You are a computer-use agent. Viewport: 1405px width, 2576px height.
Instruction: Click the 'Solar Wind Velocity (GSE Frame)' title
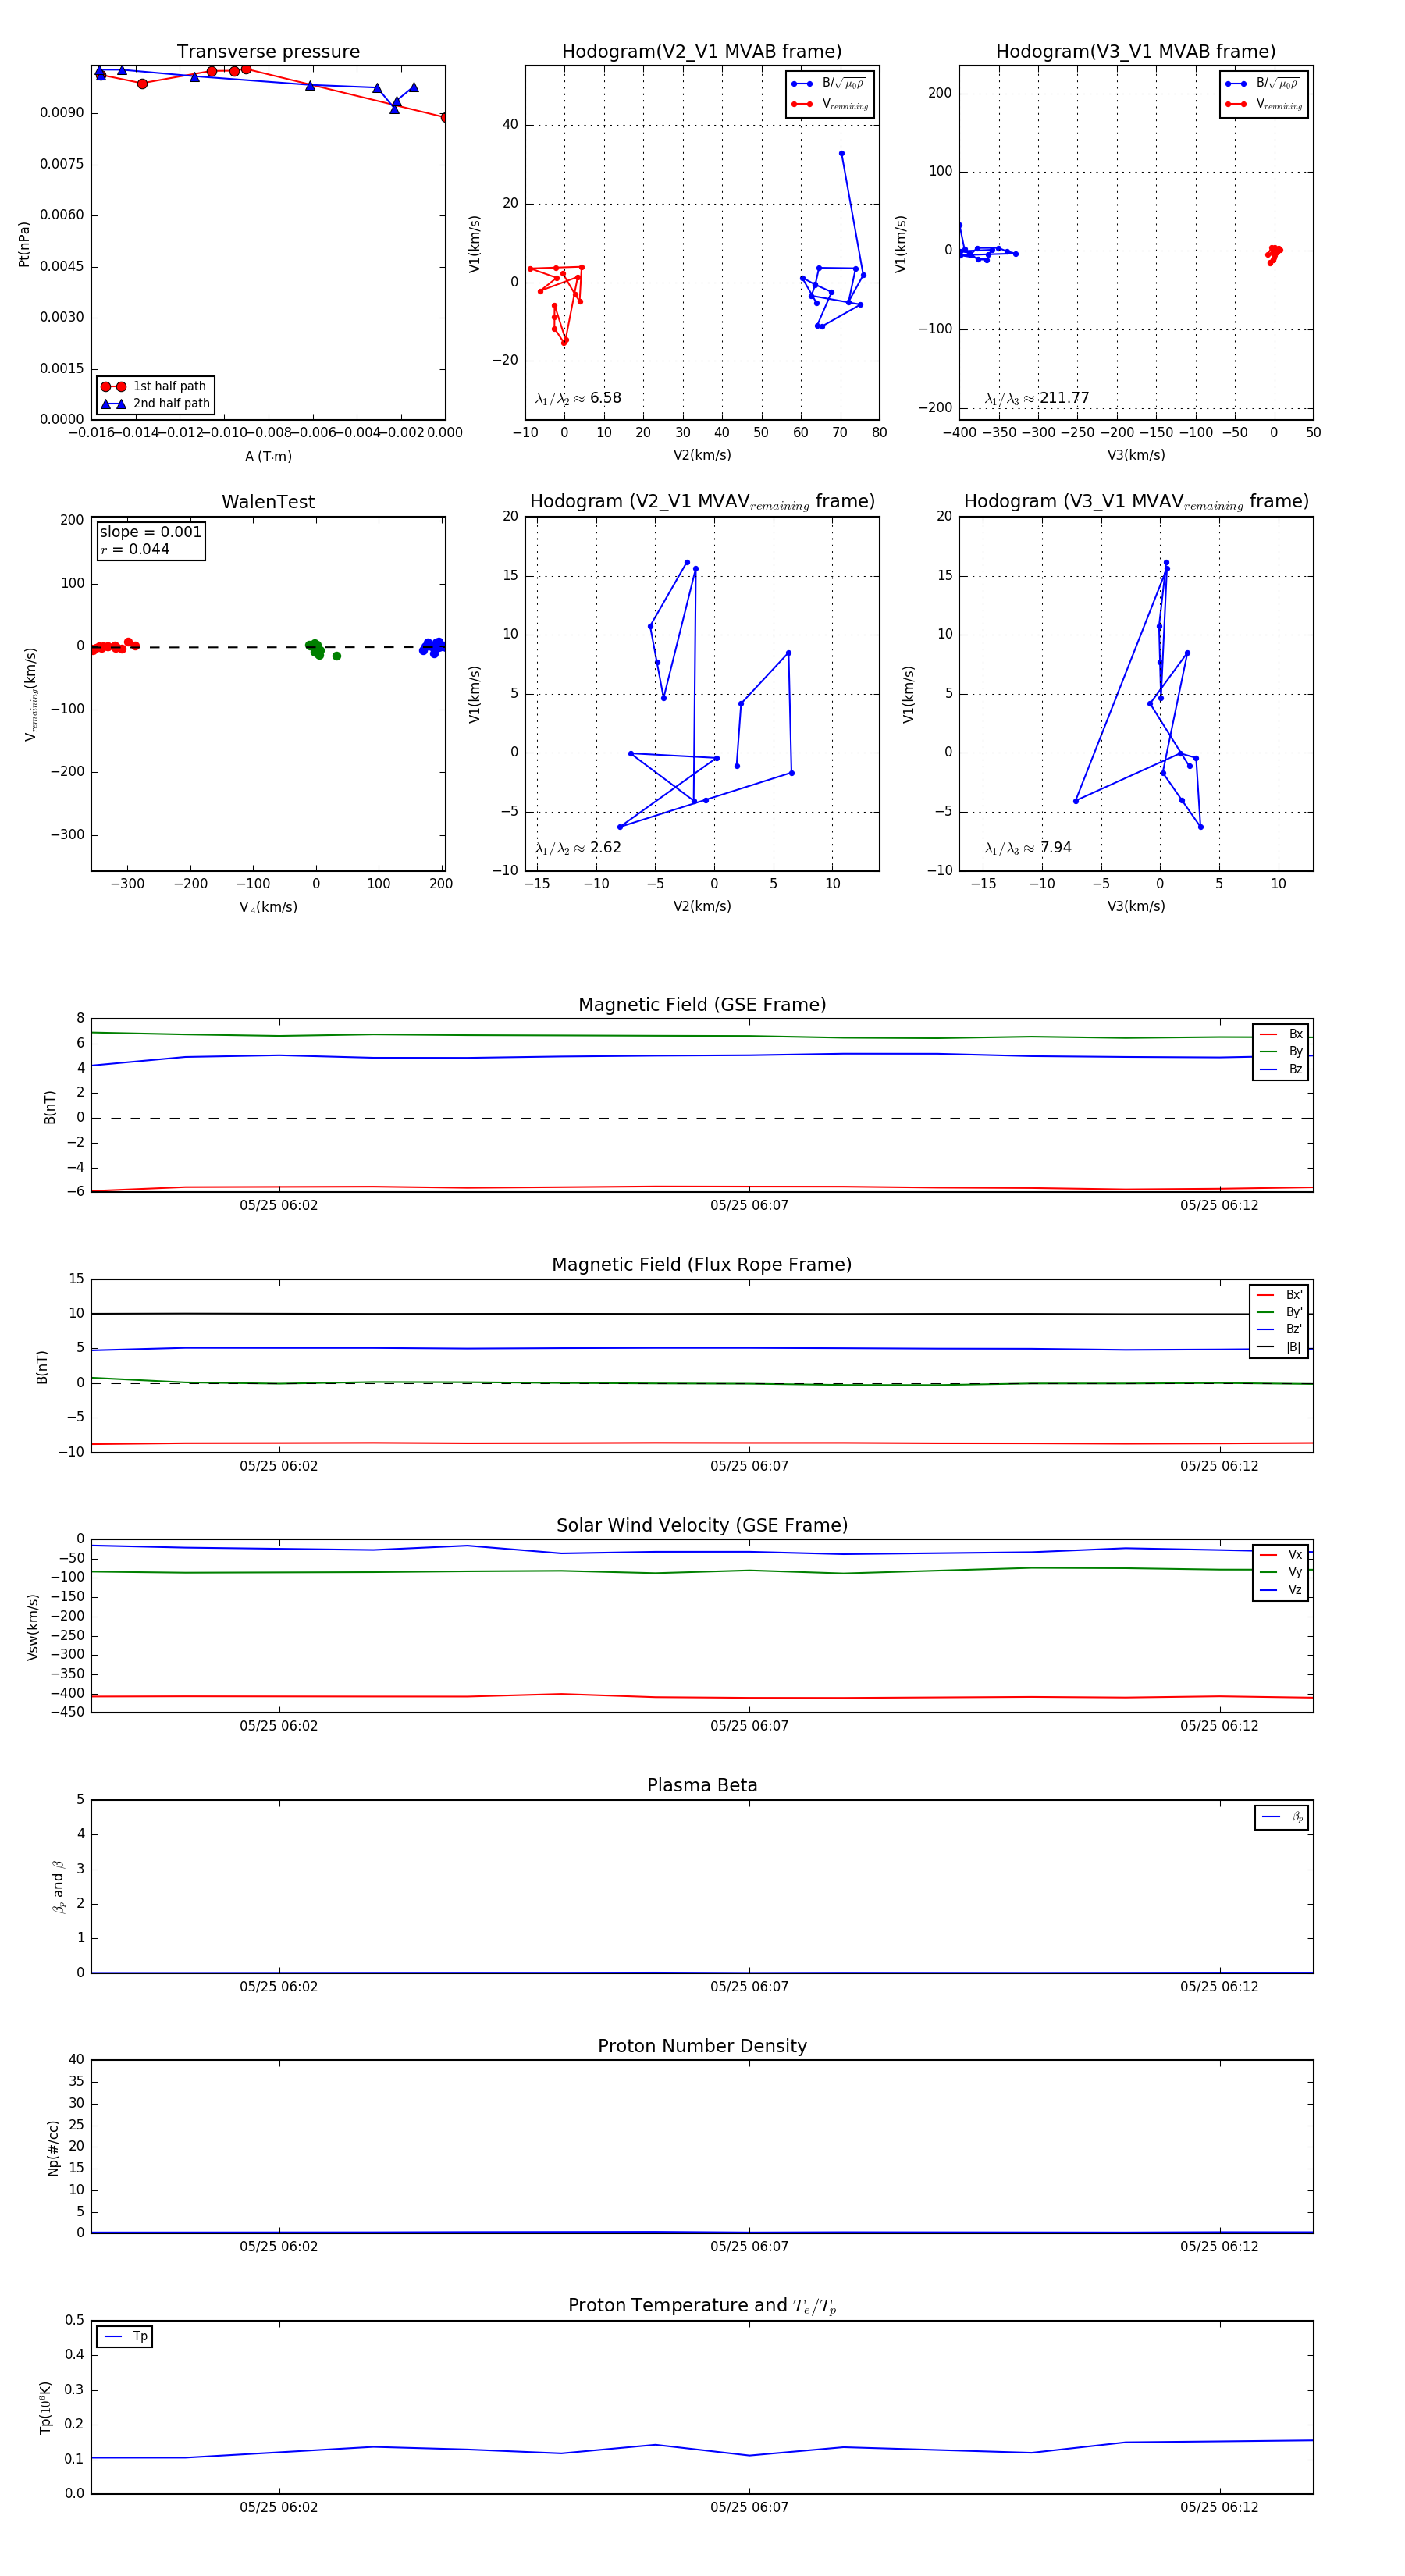pos(702,1525)
